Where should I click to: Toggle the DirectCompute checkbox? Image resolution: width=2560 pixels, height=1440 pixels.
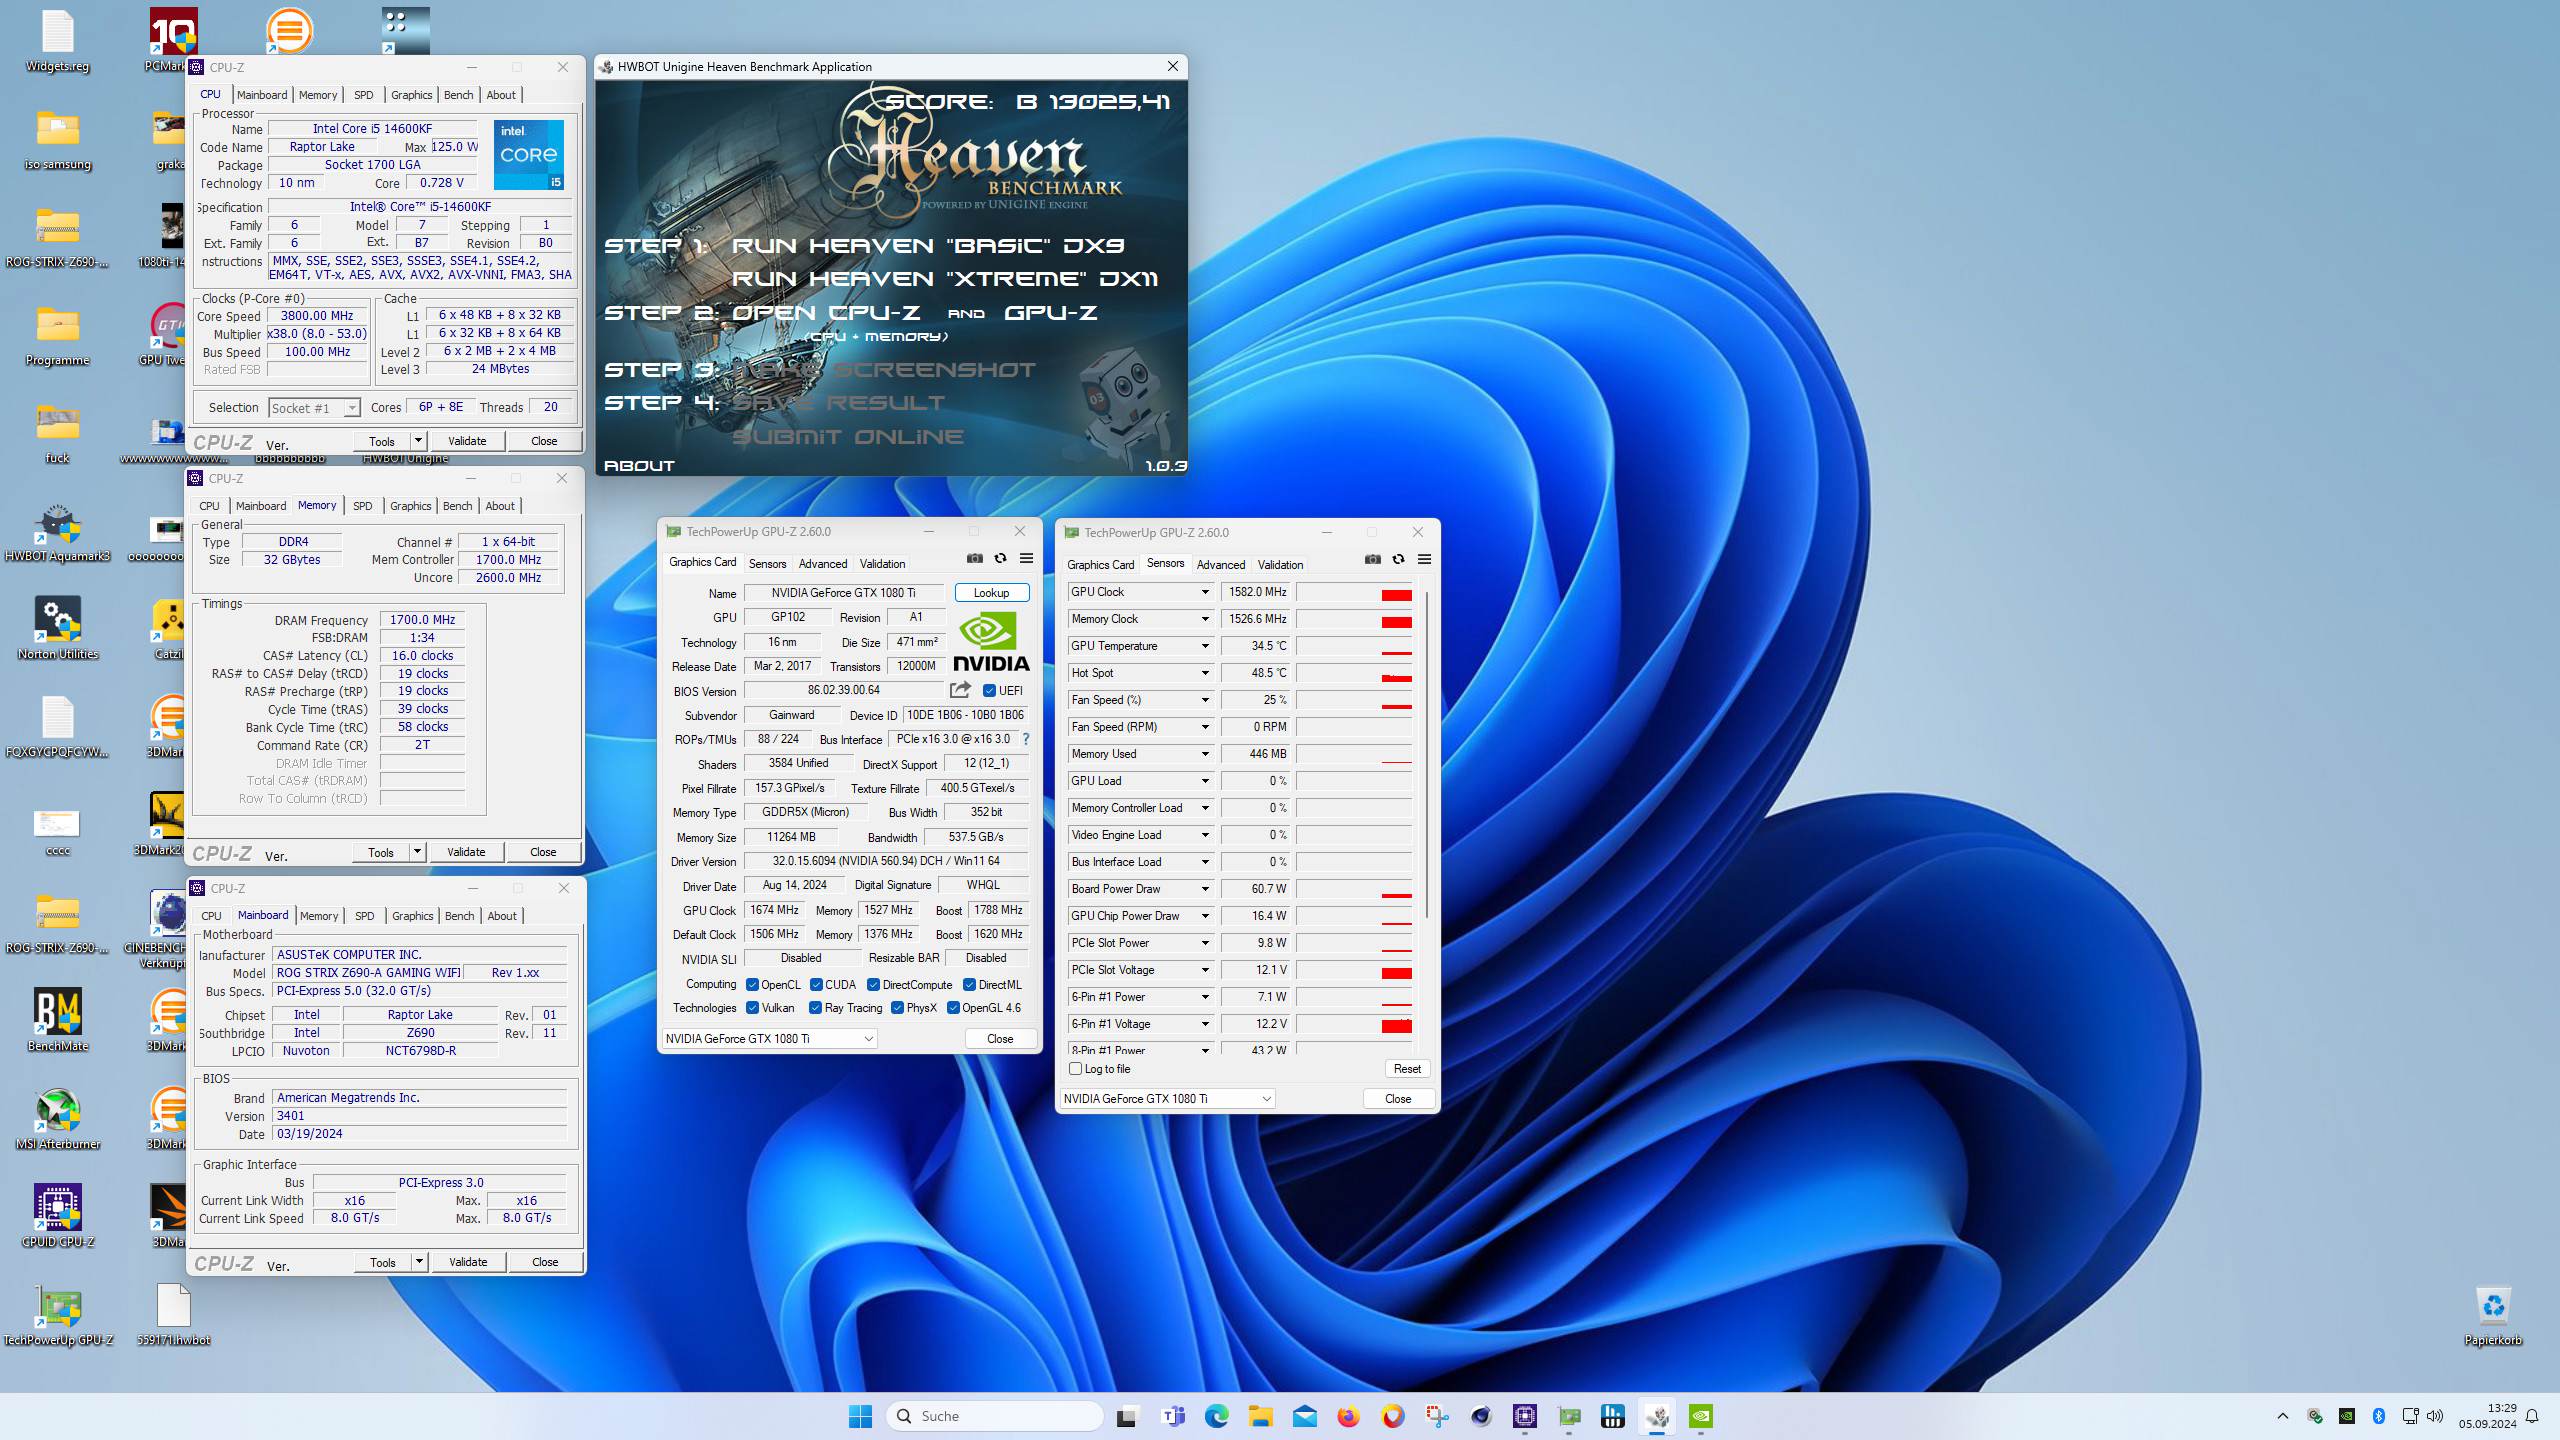pos(873,985)
